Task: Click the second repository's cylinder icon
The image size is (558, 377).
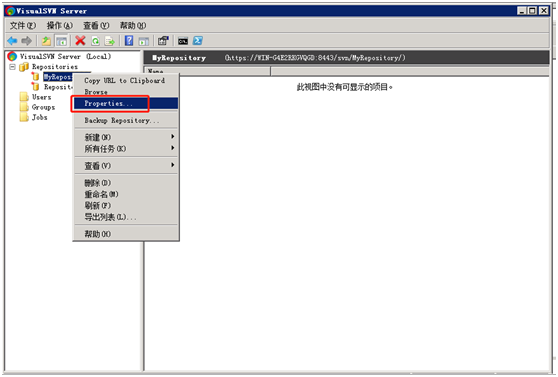Action: (35, 87)
